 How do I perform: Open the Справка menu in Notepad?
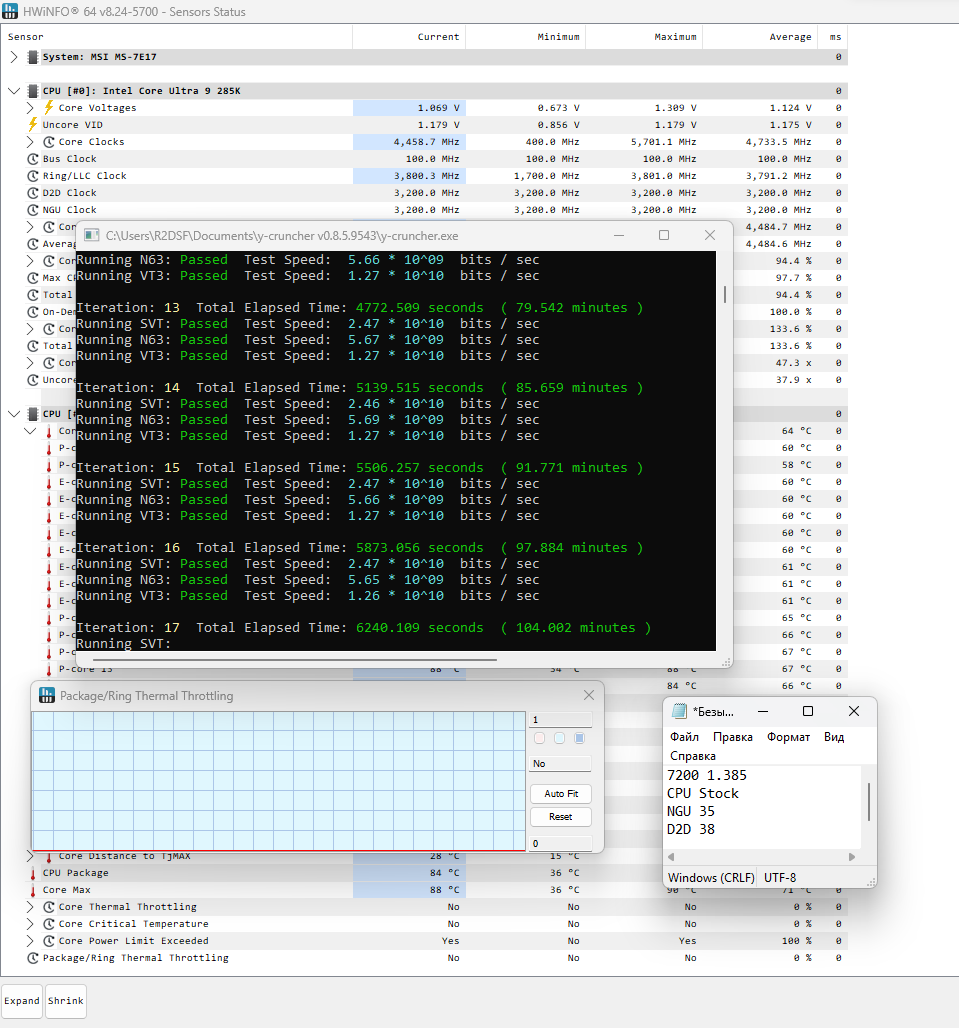tap(692, 756)
